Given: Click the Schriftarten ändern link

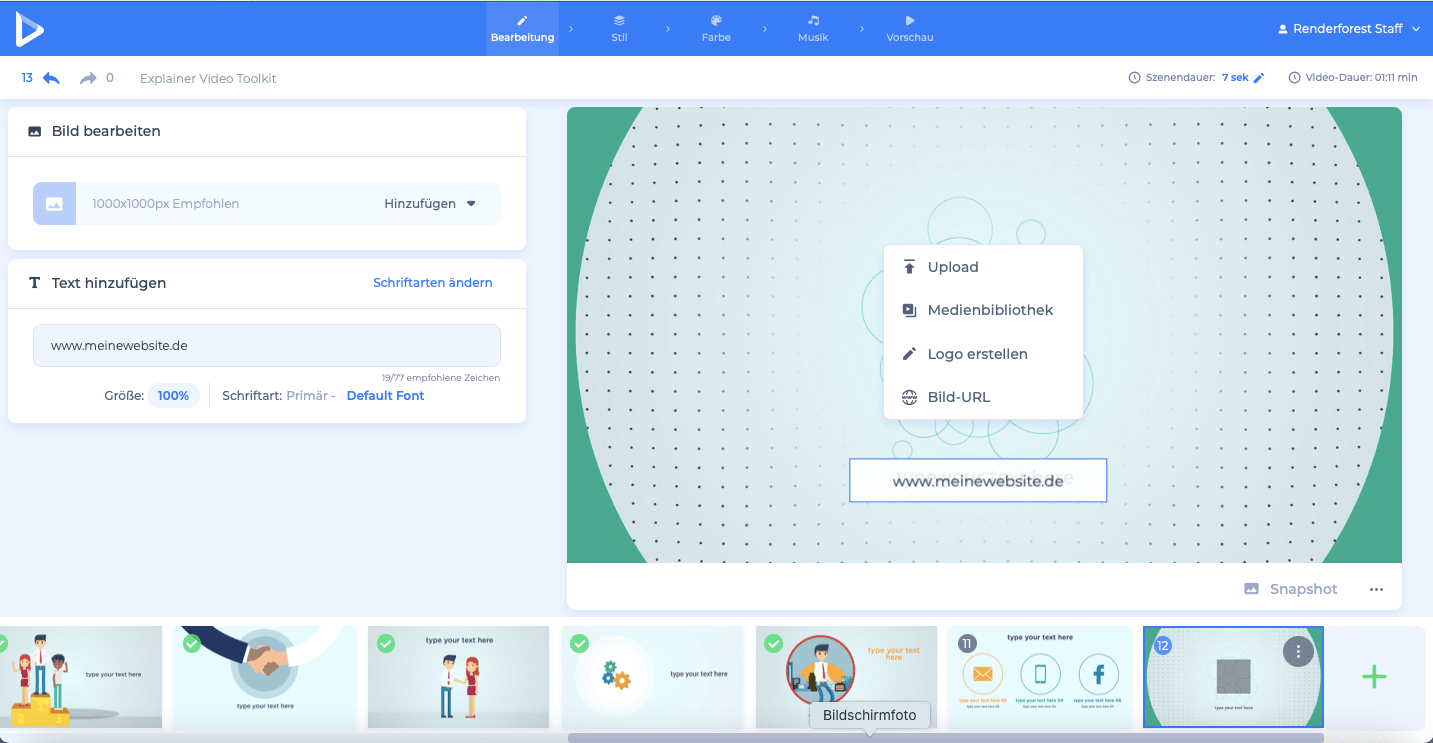Looking at the screenshot, I should click(x=432, y=283).
